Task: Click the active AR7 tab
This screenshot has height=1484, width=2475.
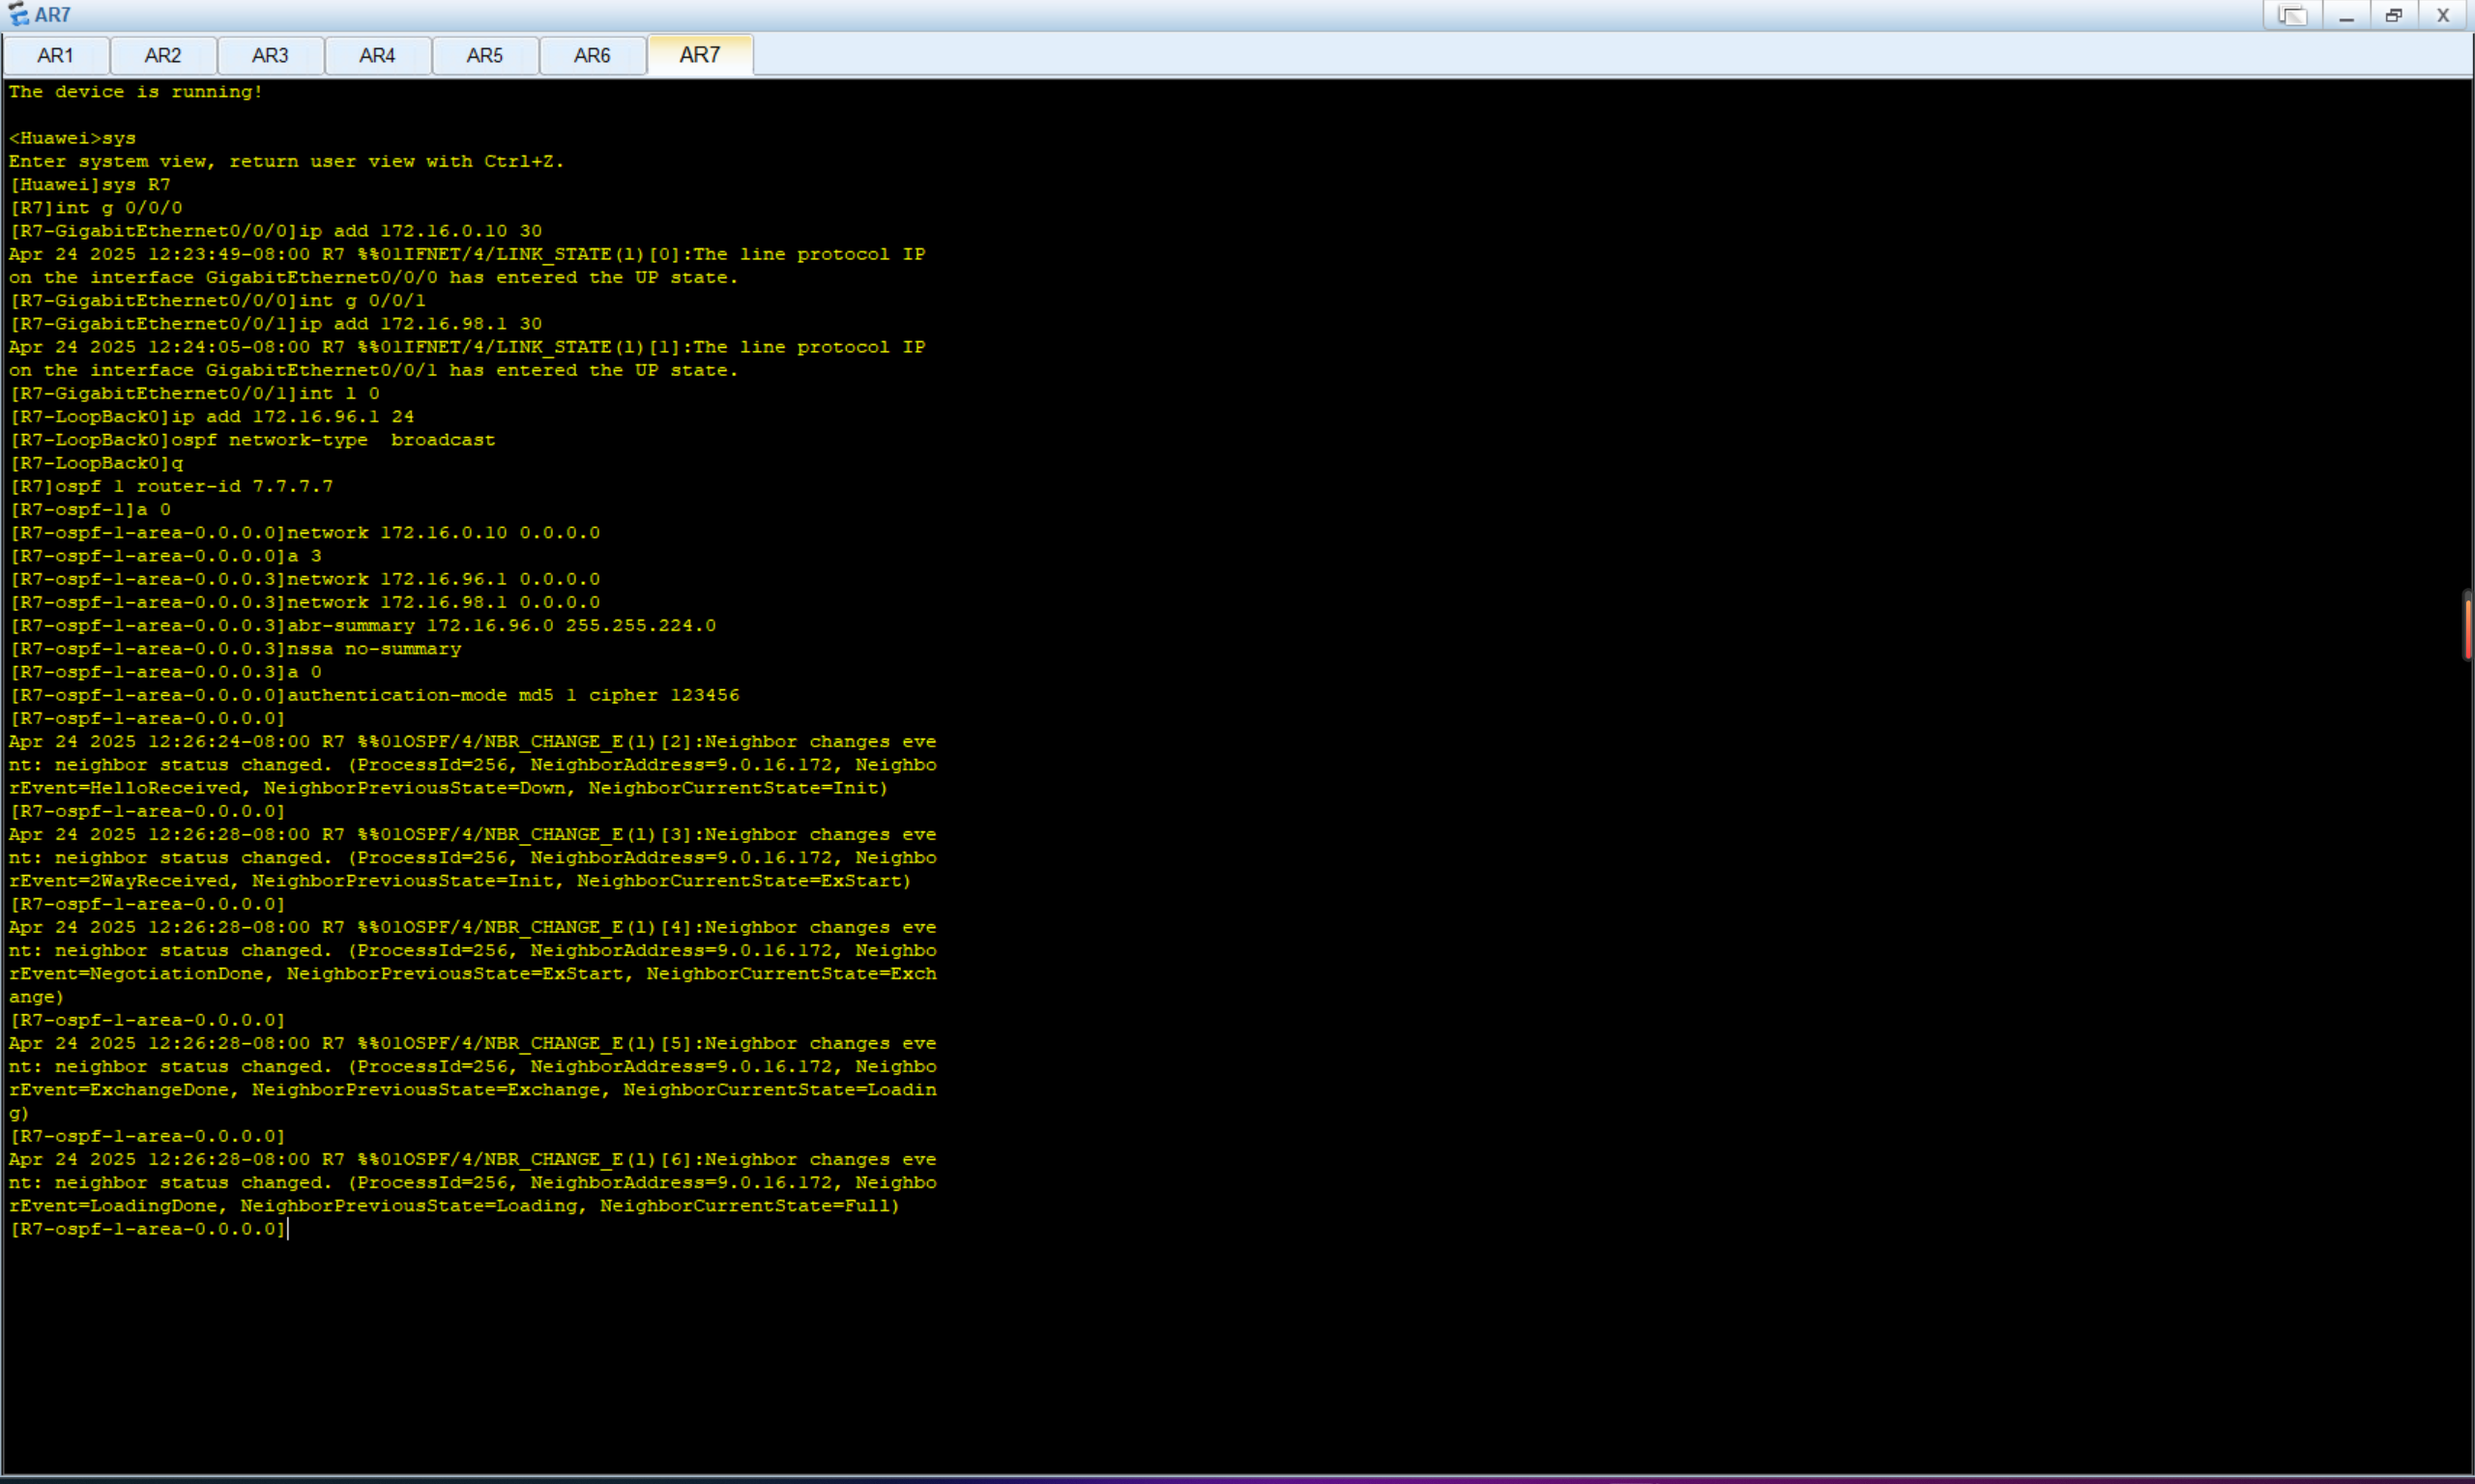Action: tap(699, 55)
